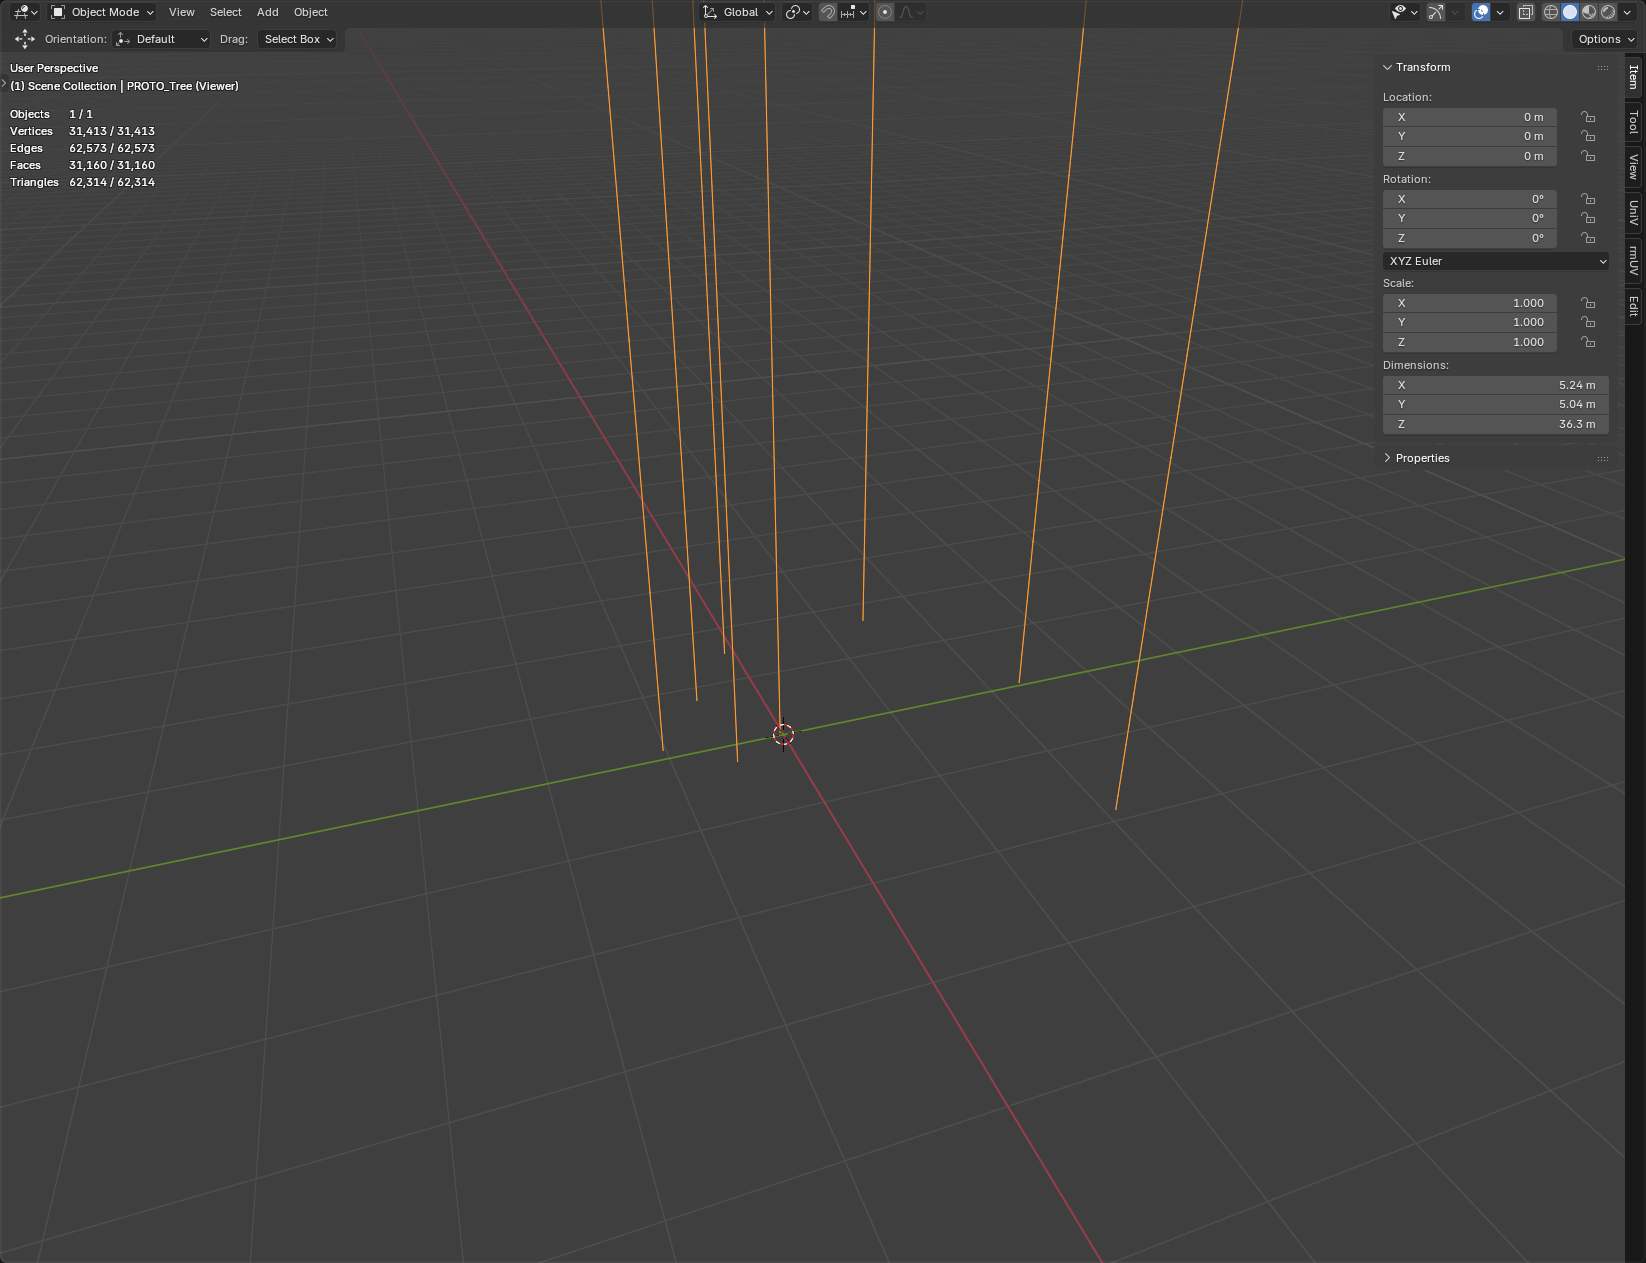
Task: Open the Add menu
Action: pos(267,12)
